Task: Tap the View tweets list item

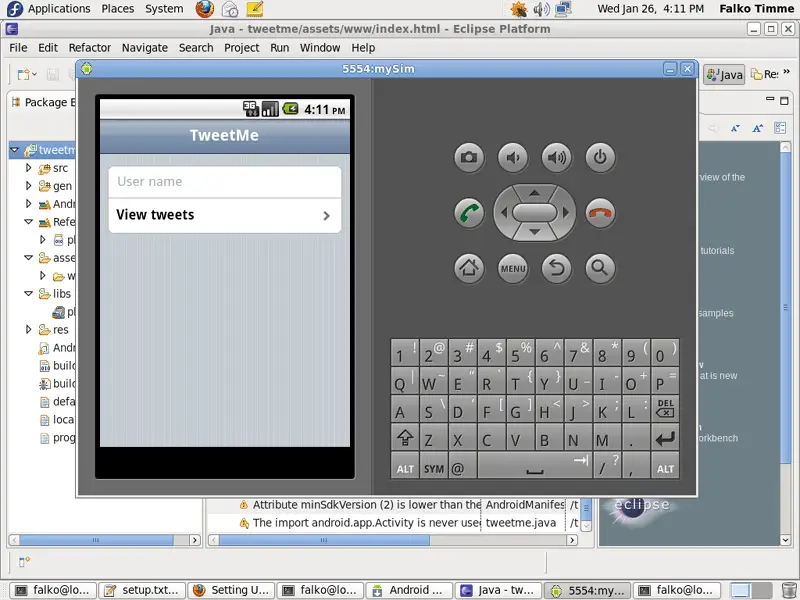Action: 224,215
